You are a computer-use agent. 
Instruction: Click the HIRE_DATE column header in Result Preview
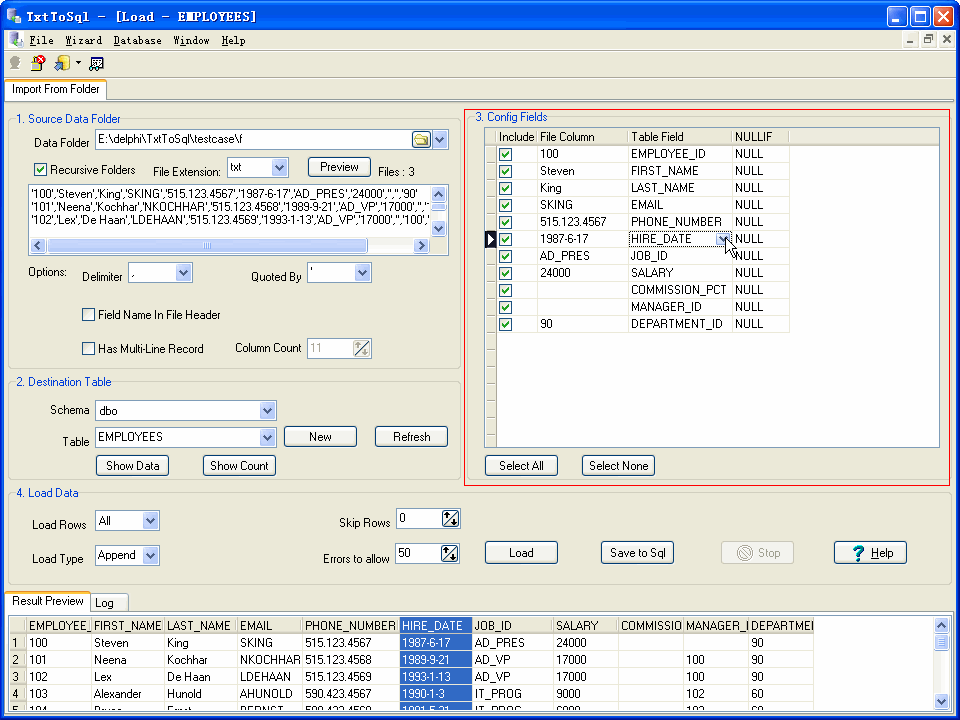click(x=435, y=626)
